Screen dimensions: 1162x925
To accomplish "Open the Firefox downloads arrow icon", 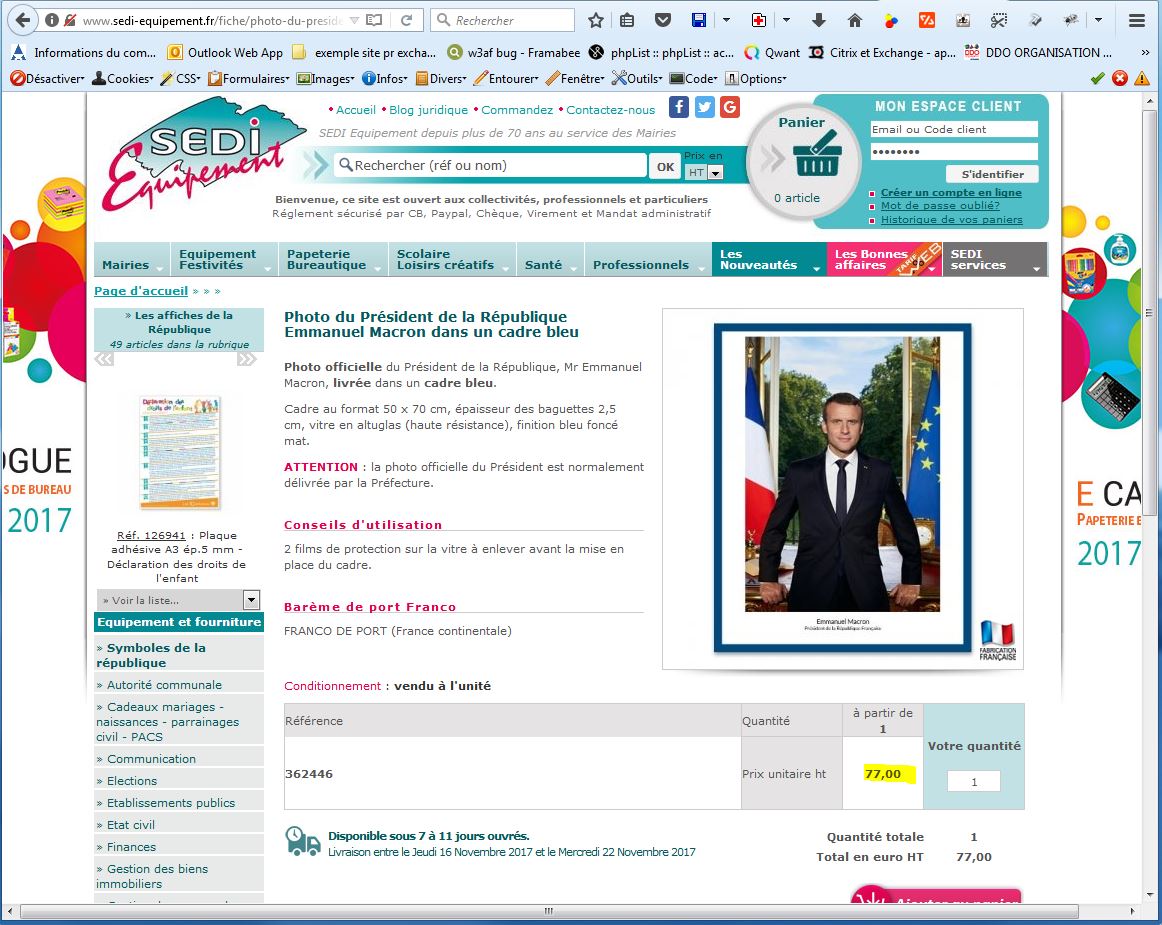I will point(819,20).
